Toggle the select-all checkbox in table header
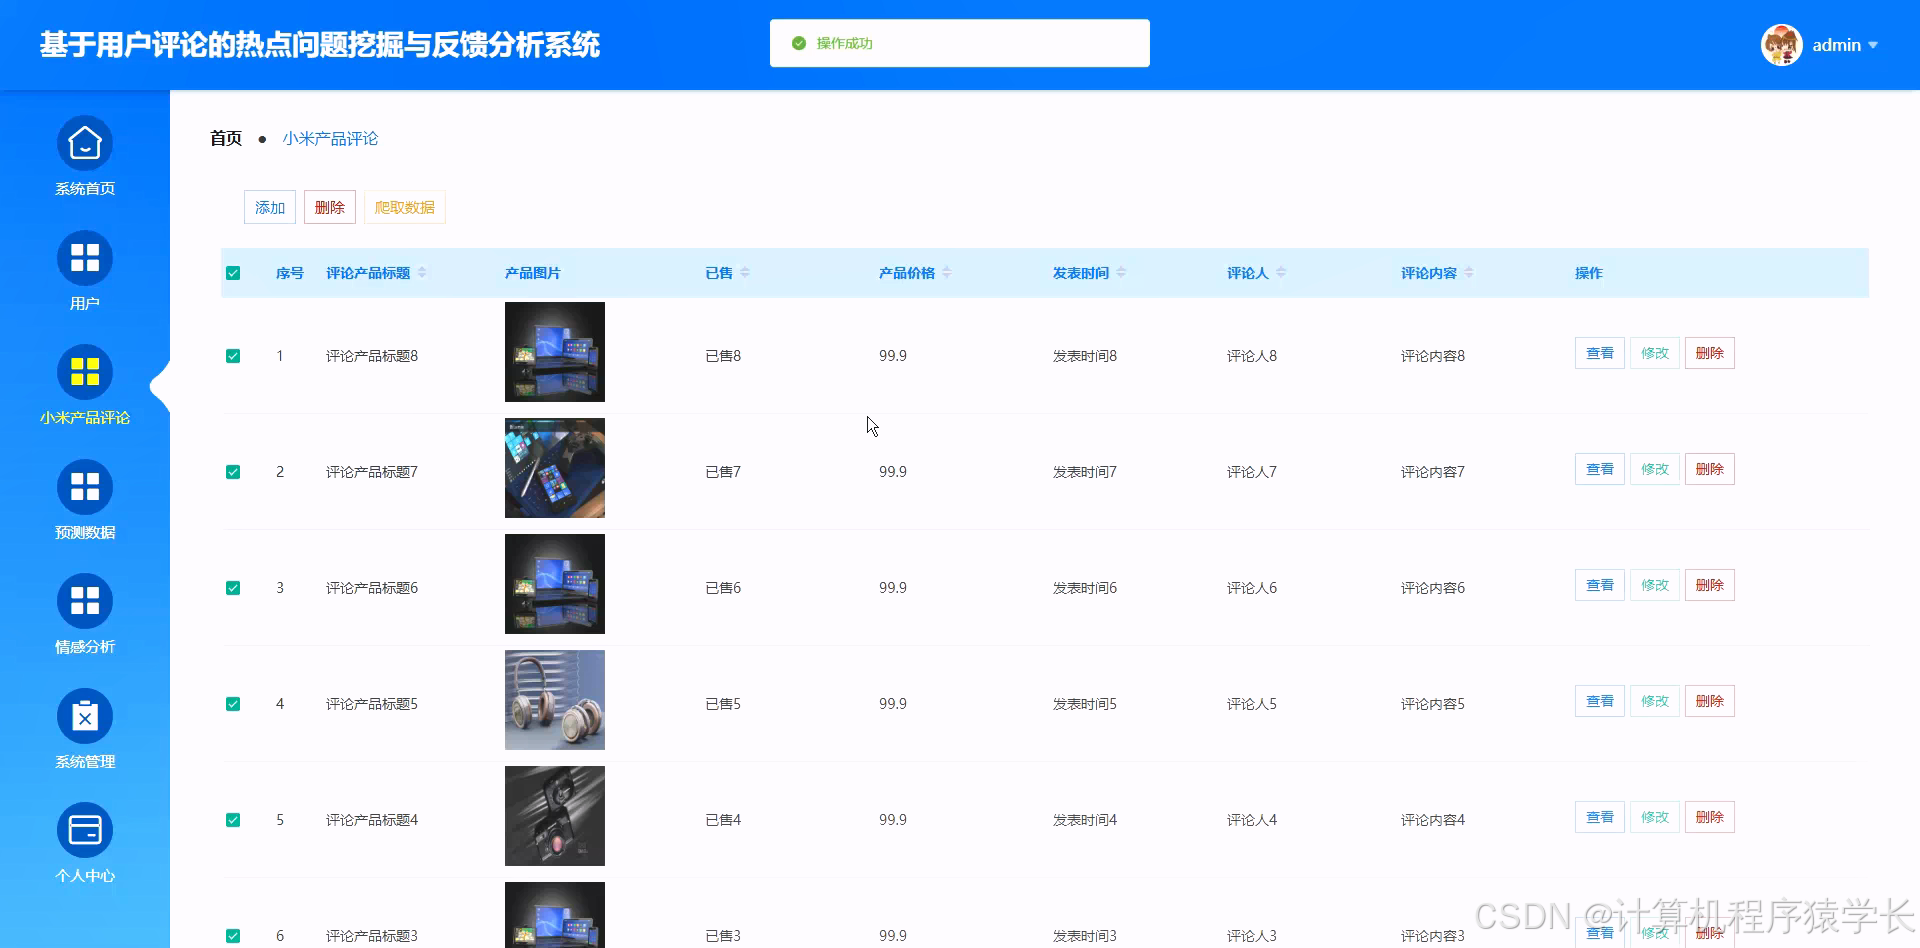1920x948 pixels. pyautogui.click(x=233, y=272)
